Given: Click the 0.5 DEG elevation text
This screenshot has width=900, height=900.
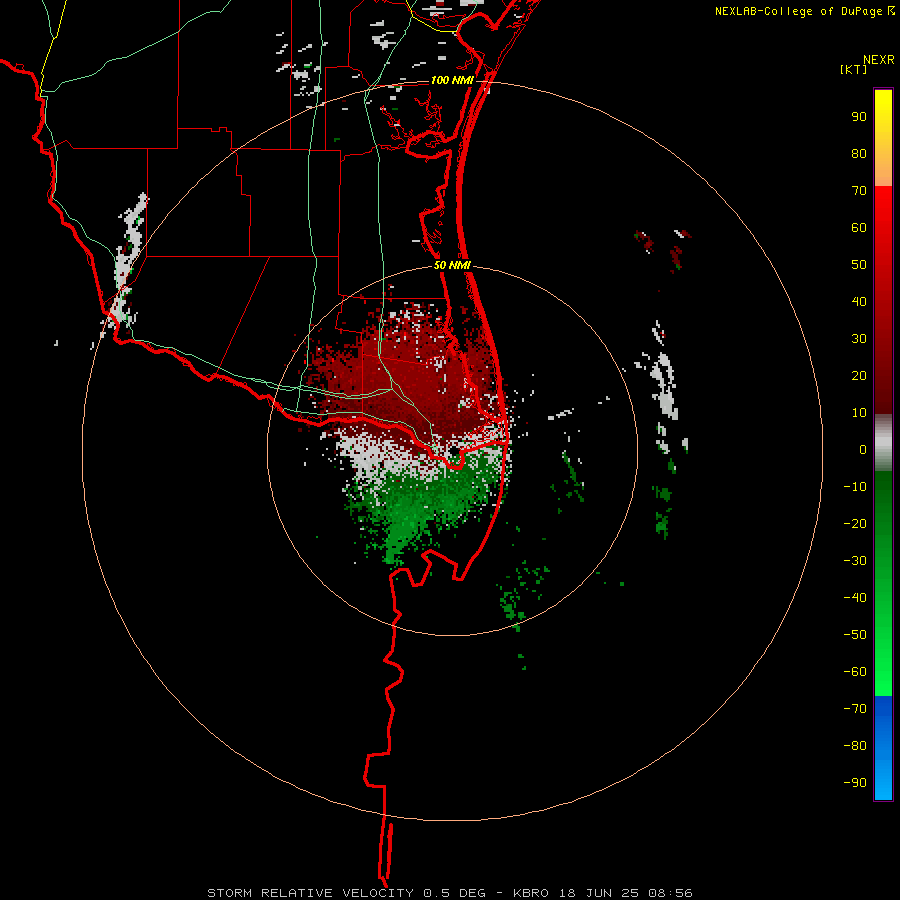Looking at the screenshot, I should tap(454, 893).
